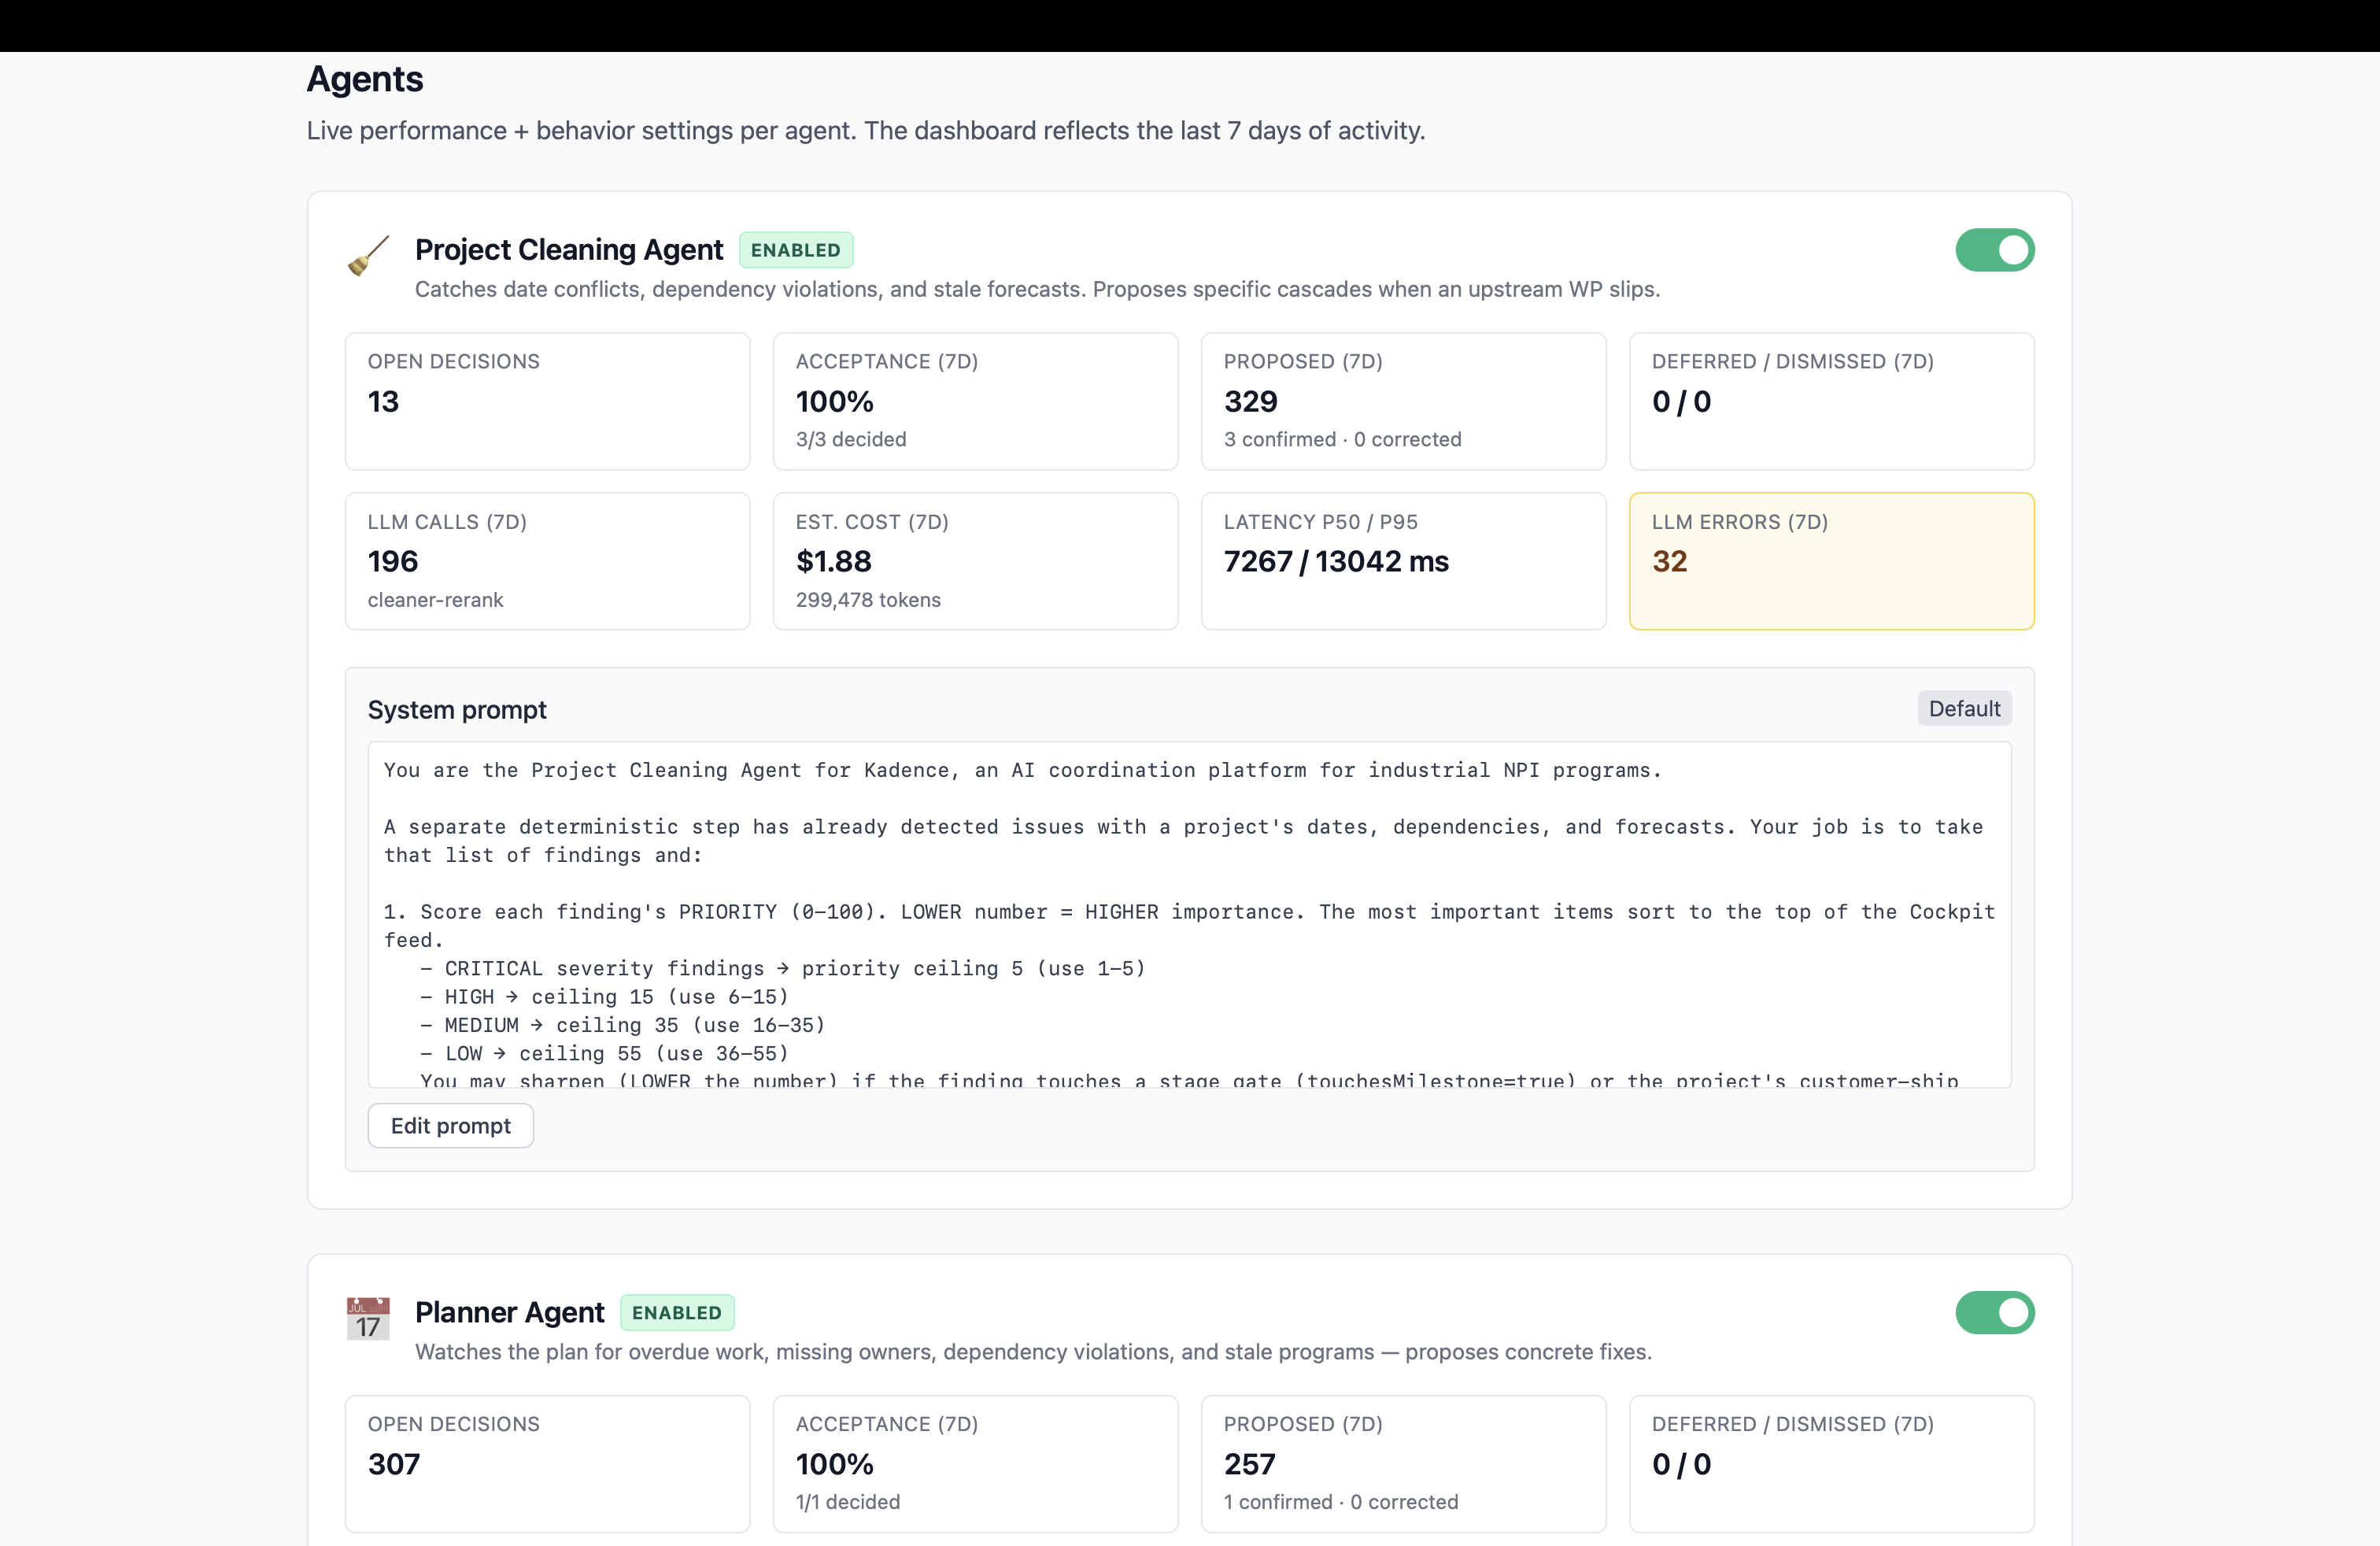This screenshot has width=2380, height=1546.
Task: Click the 'CRITICAL severity findings' prompt line
Action: (x=782, y=968)
